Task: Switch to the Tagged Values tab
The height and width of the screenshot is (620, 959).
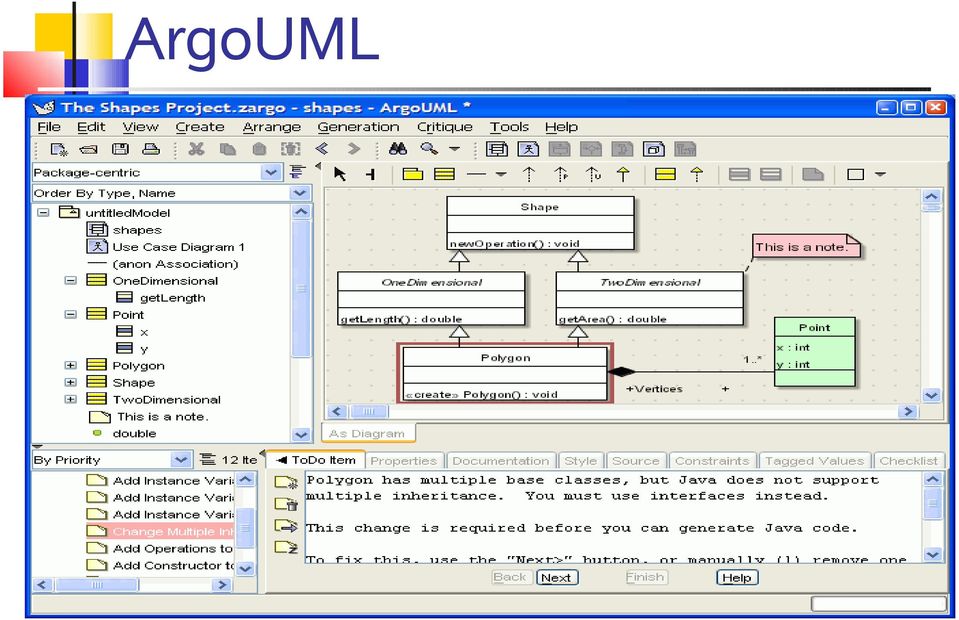Action: tap(814, 461)
